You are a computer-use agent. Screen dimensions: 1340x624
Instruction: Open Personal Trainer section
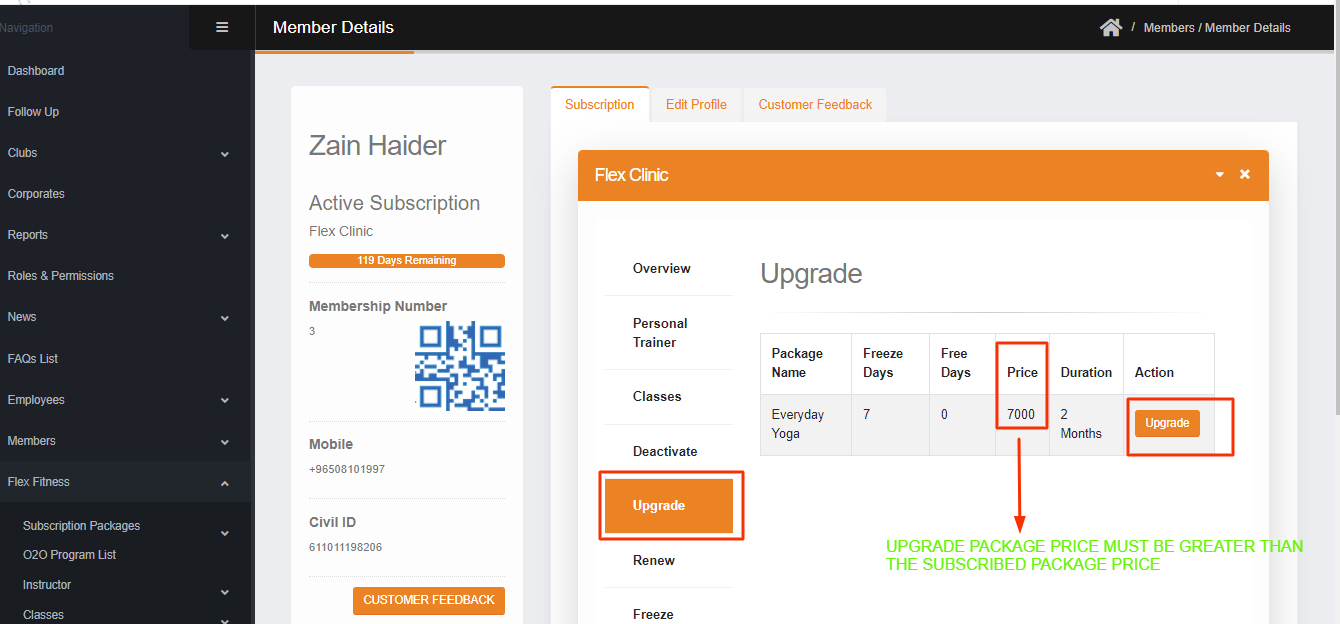pos(660,333)
